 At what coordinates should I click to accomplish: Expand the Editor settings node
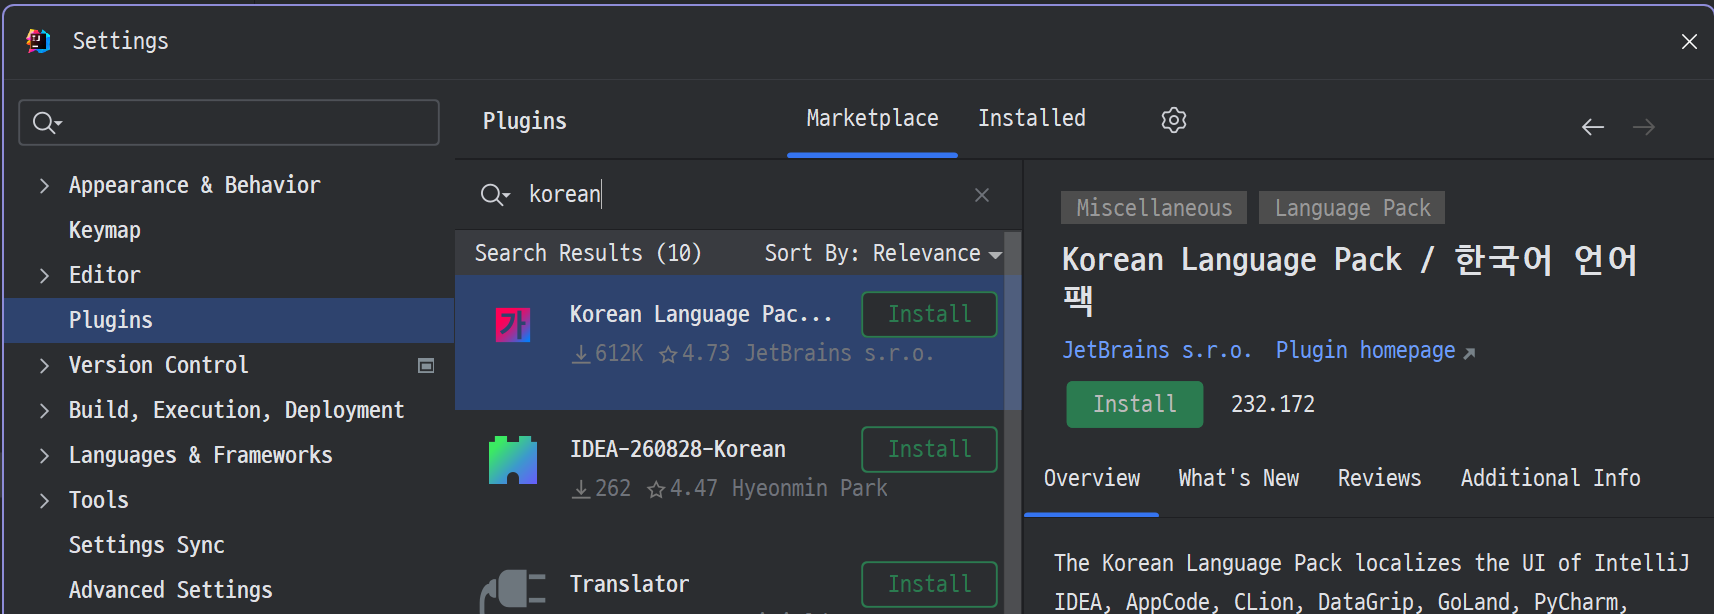pyautogui.click(x=44, y=276)
